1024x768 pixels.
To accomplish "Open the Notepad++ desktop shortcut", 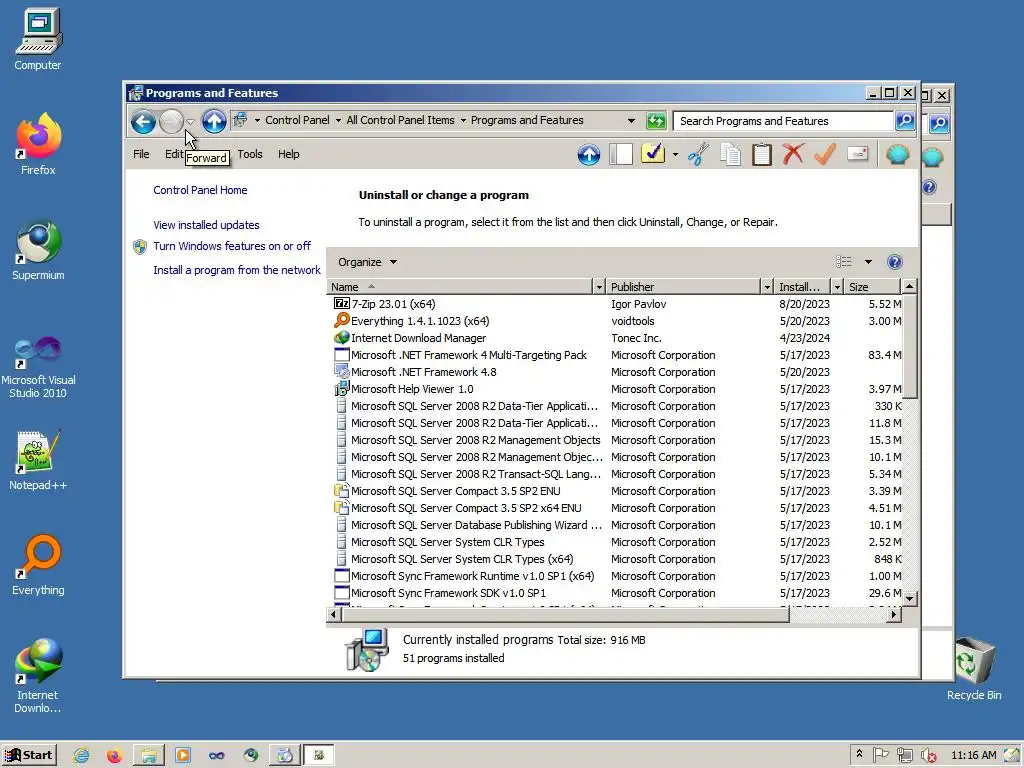I will click(x=38, y=460).
